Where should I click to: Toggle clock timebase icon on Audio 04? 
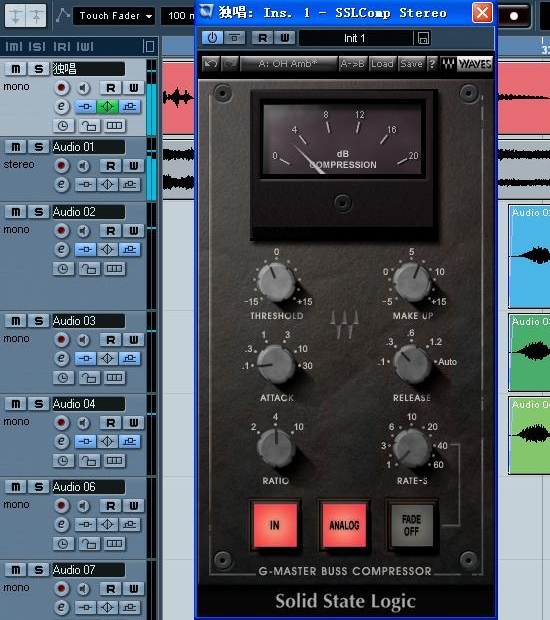tap(63, 460)
